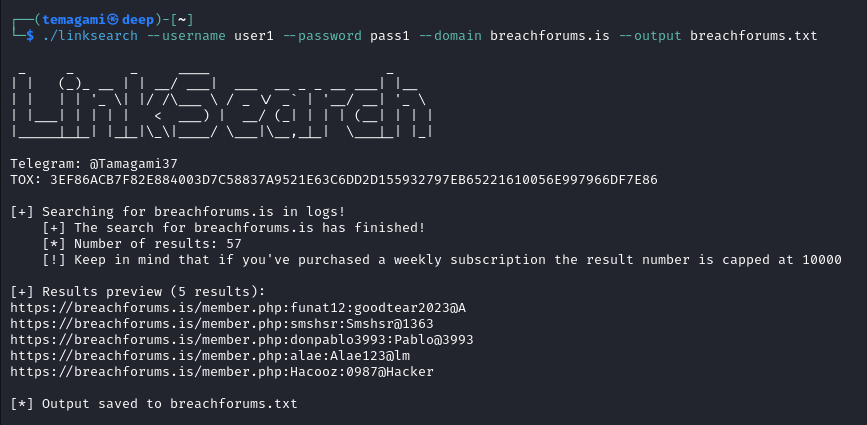Image resolution: width=867 pixels, height=425 pixels.
Task: Click the --domain flag in the command
Action: (450, 36)
